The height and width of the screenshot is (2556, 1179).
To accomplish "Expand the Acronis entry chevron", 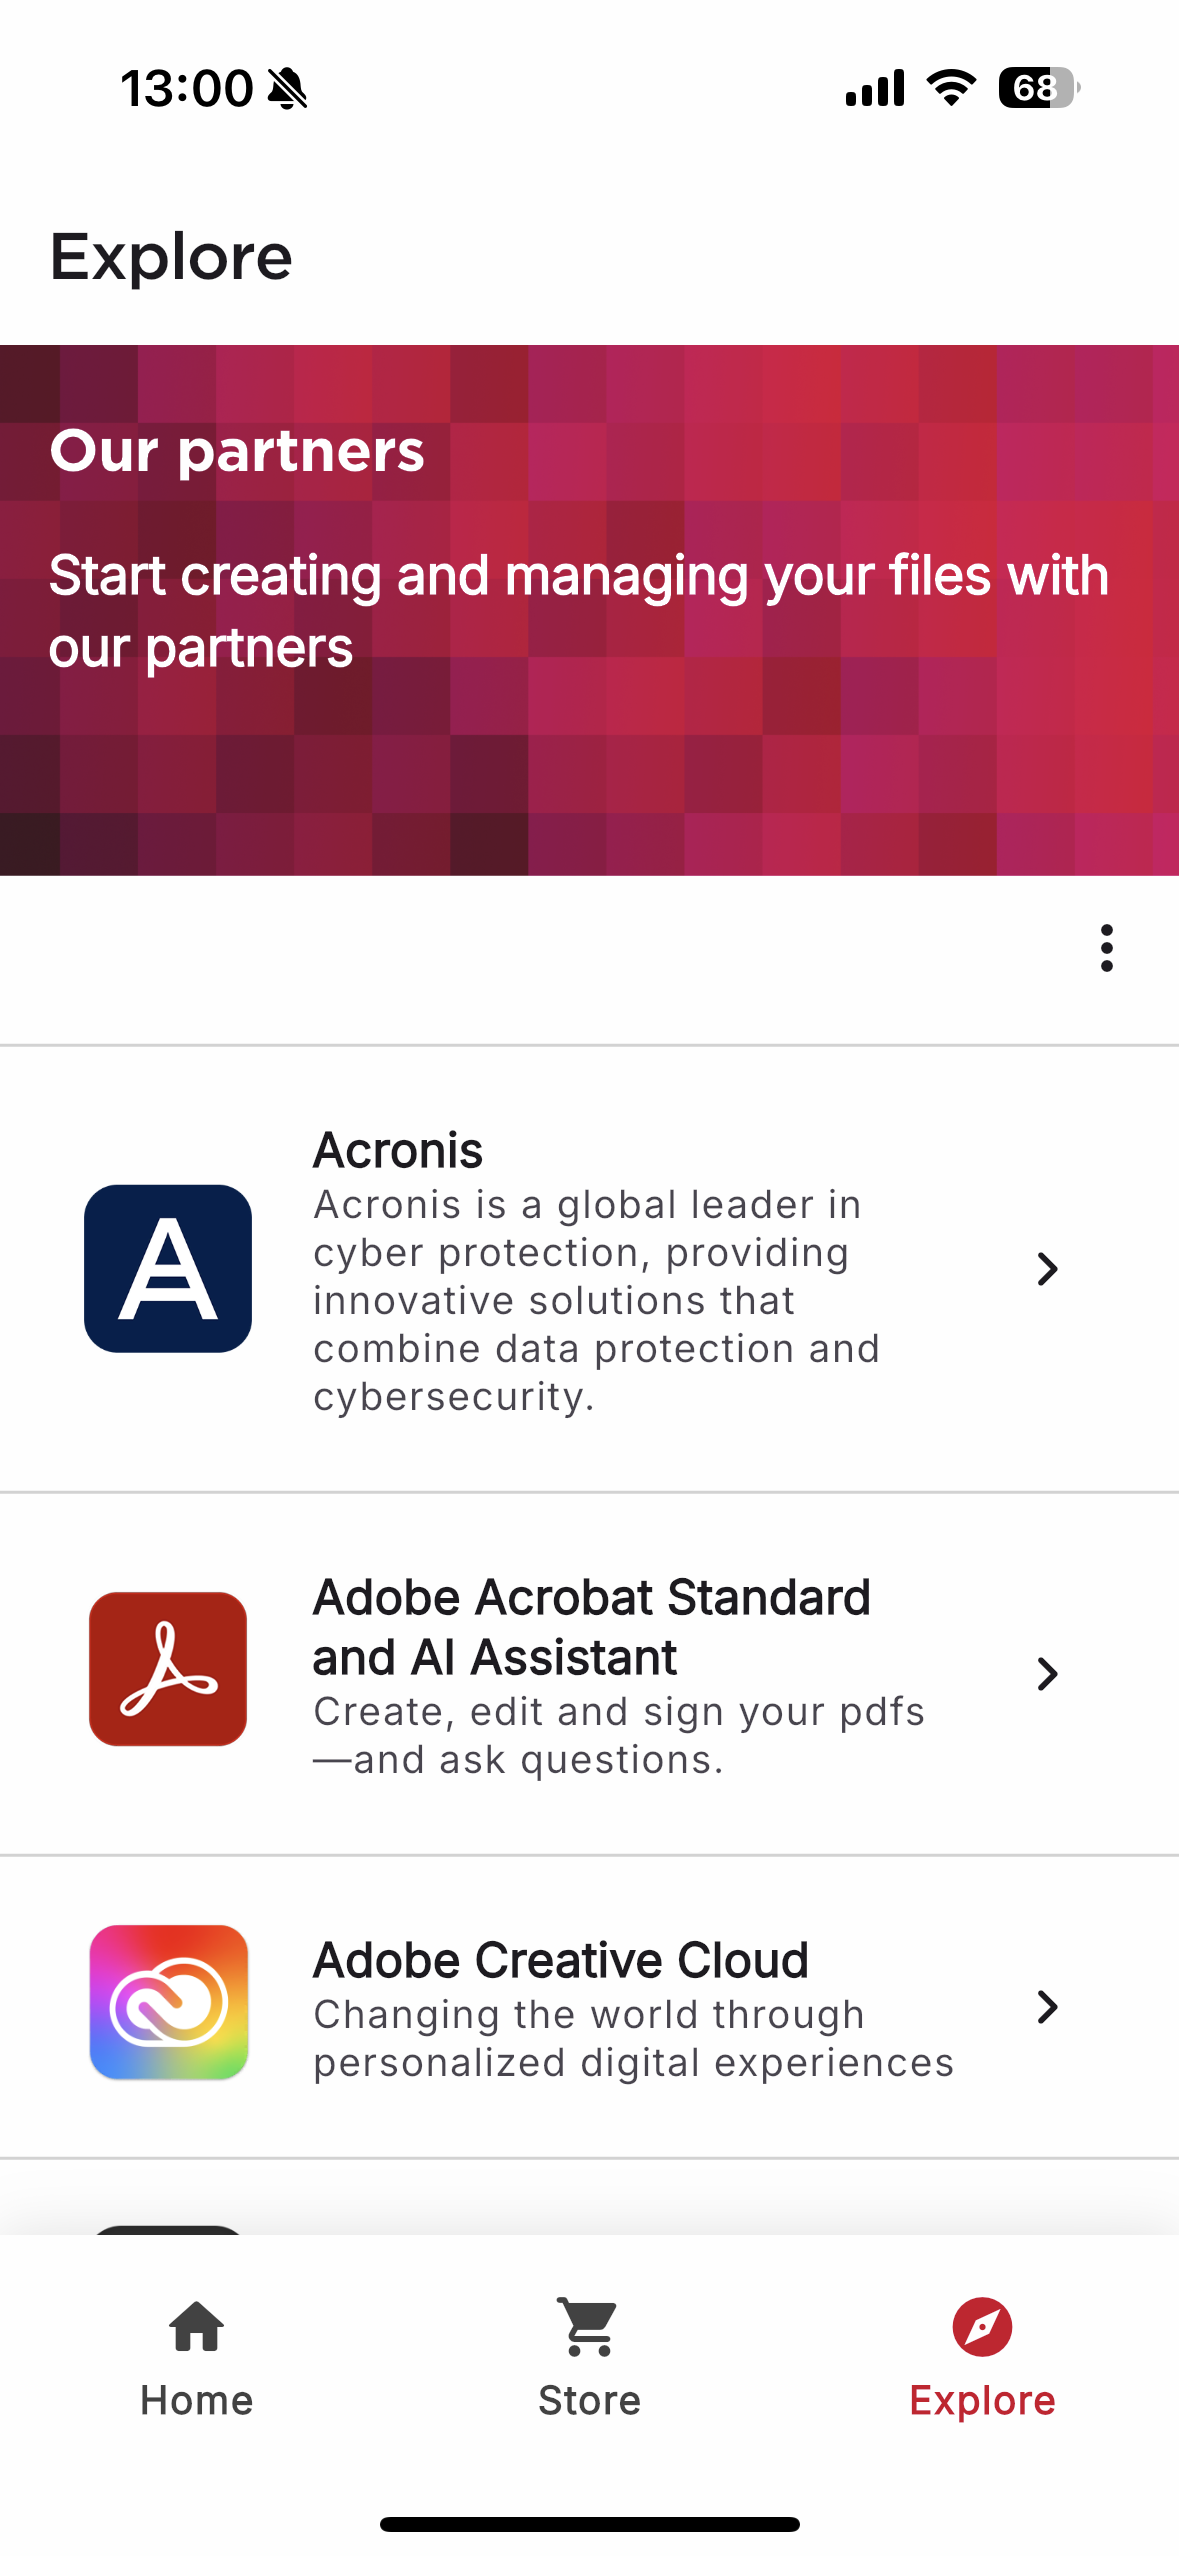I will [x=1047, y=1269].
